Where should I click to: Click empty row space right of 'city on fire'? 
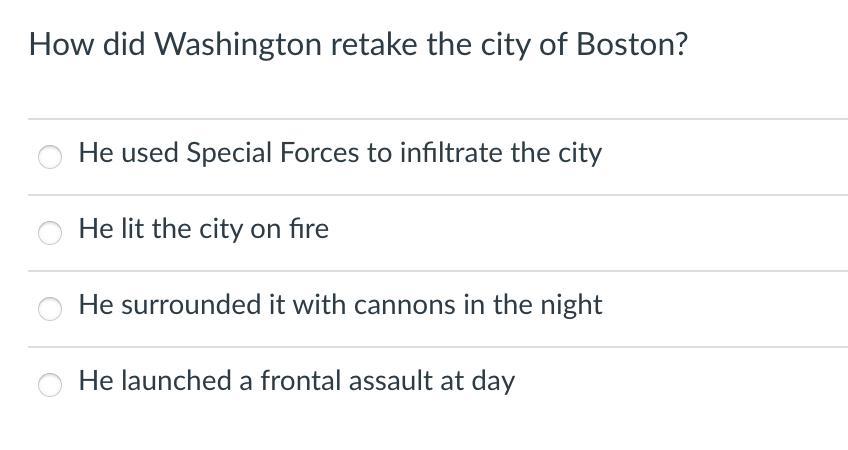click(x=588, y=233)
